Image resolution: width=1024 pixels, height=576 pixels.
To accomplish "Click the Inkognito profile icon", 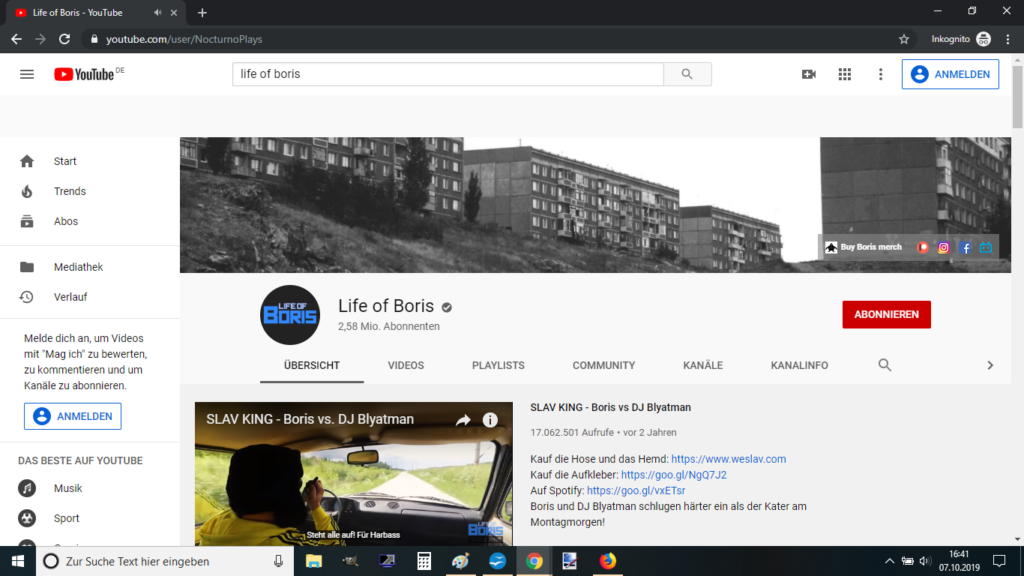I will [983, 39].
